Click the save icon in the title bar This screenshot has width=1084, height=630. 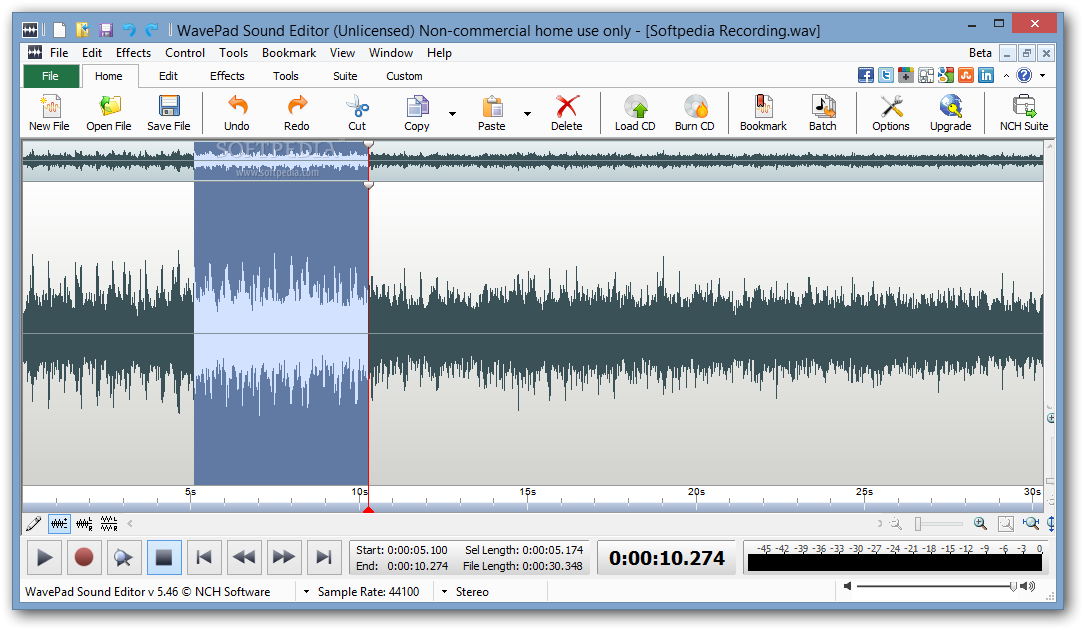pos(106,30)
